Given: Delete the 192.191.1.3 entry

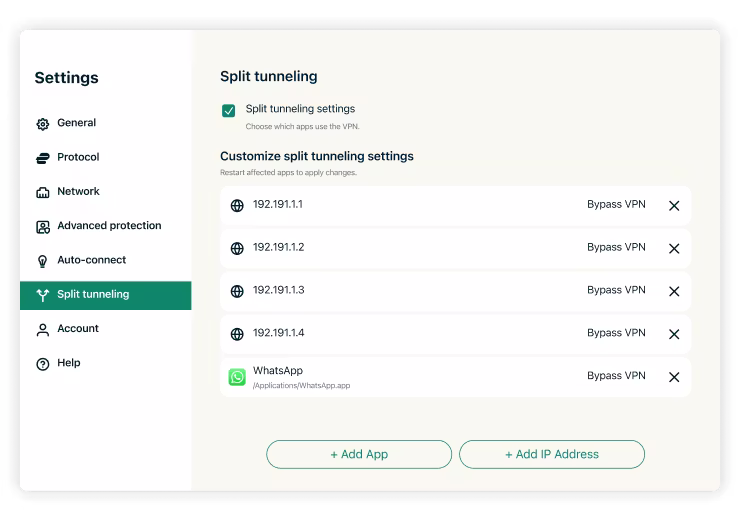Looking at the screenshot, I should (674, 292).
